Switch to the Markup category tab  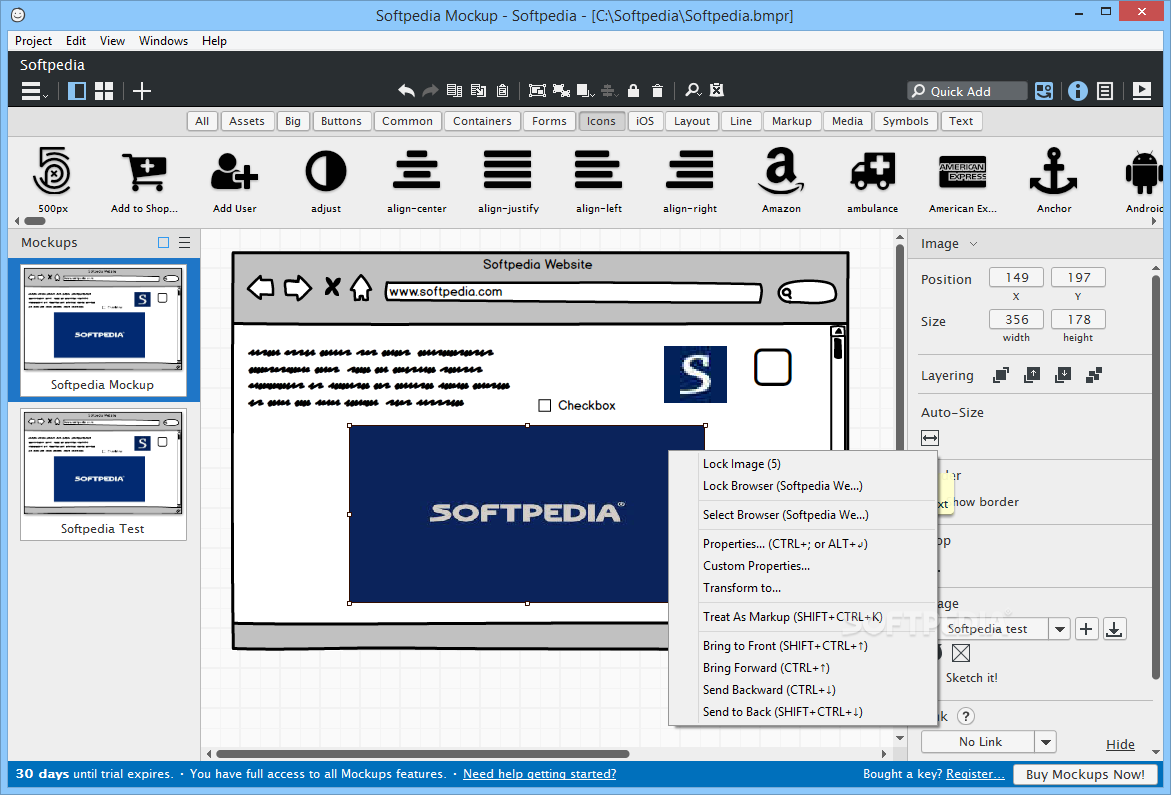pyautogui.click(x=792, y=121)
